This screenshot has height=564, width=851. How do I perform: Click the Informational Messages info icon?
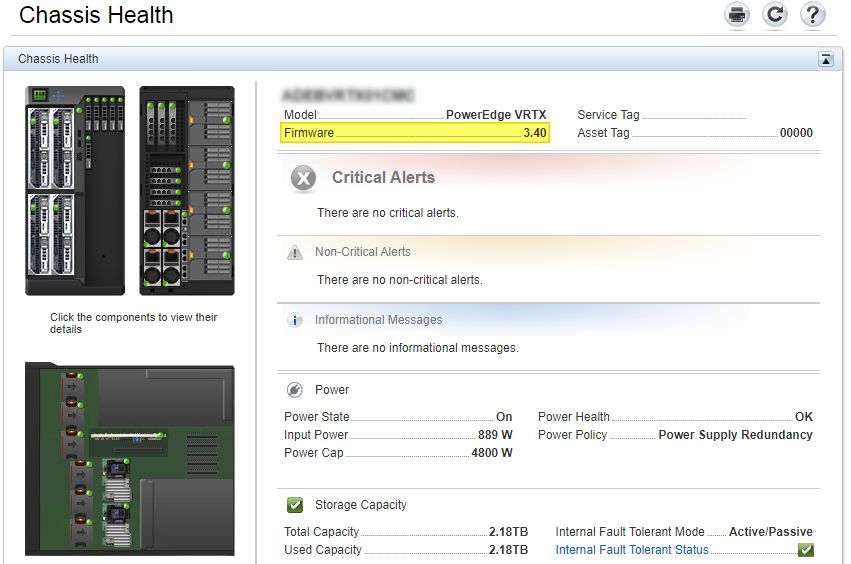click(x=295, y=321)
